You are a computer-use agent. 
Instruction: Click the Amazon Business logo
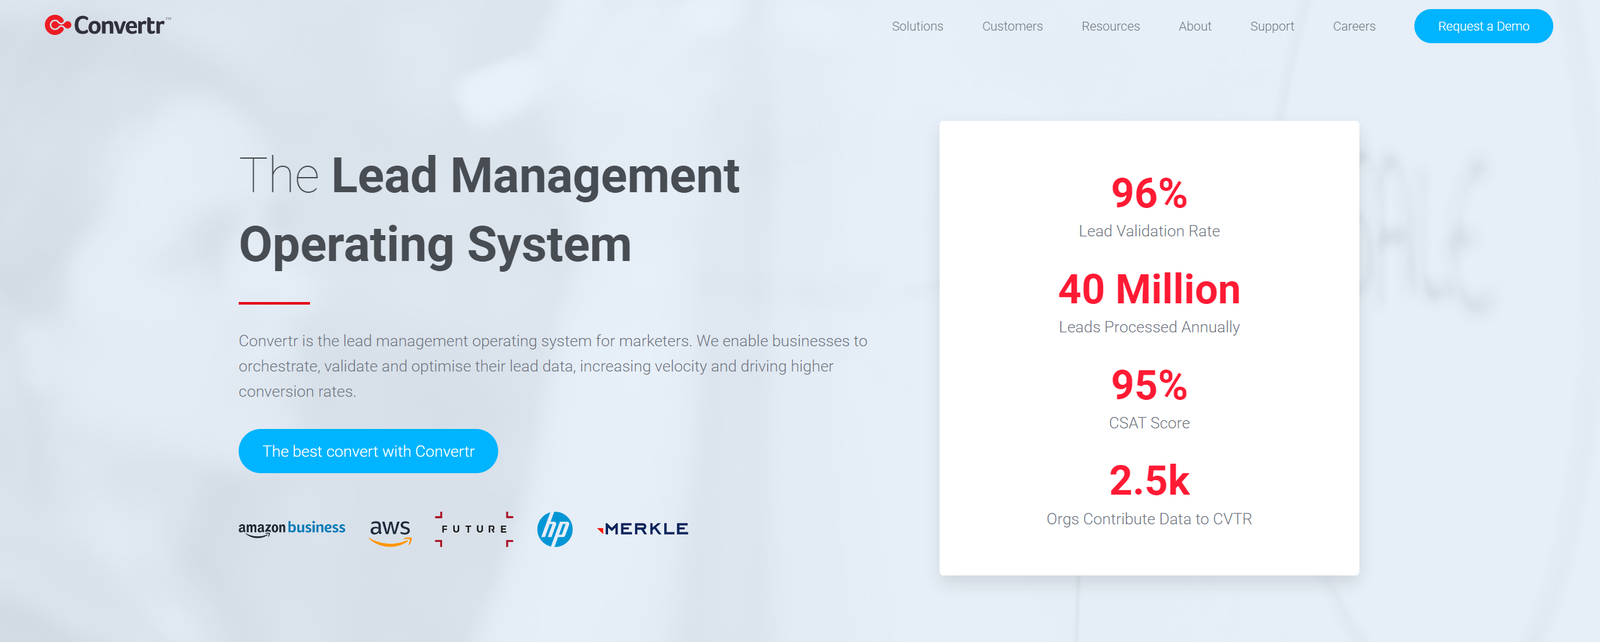pos(291,528)
